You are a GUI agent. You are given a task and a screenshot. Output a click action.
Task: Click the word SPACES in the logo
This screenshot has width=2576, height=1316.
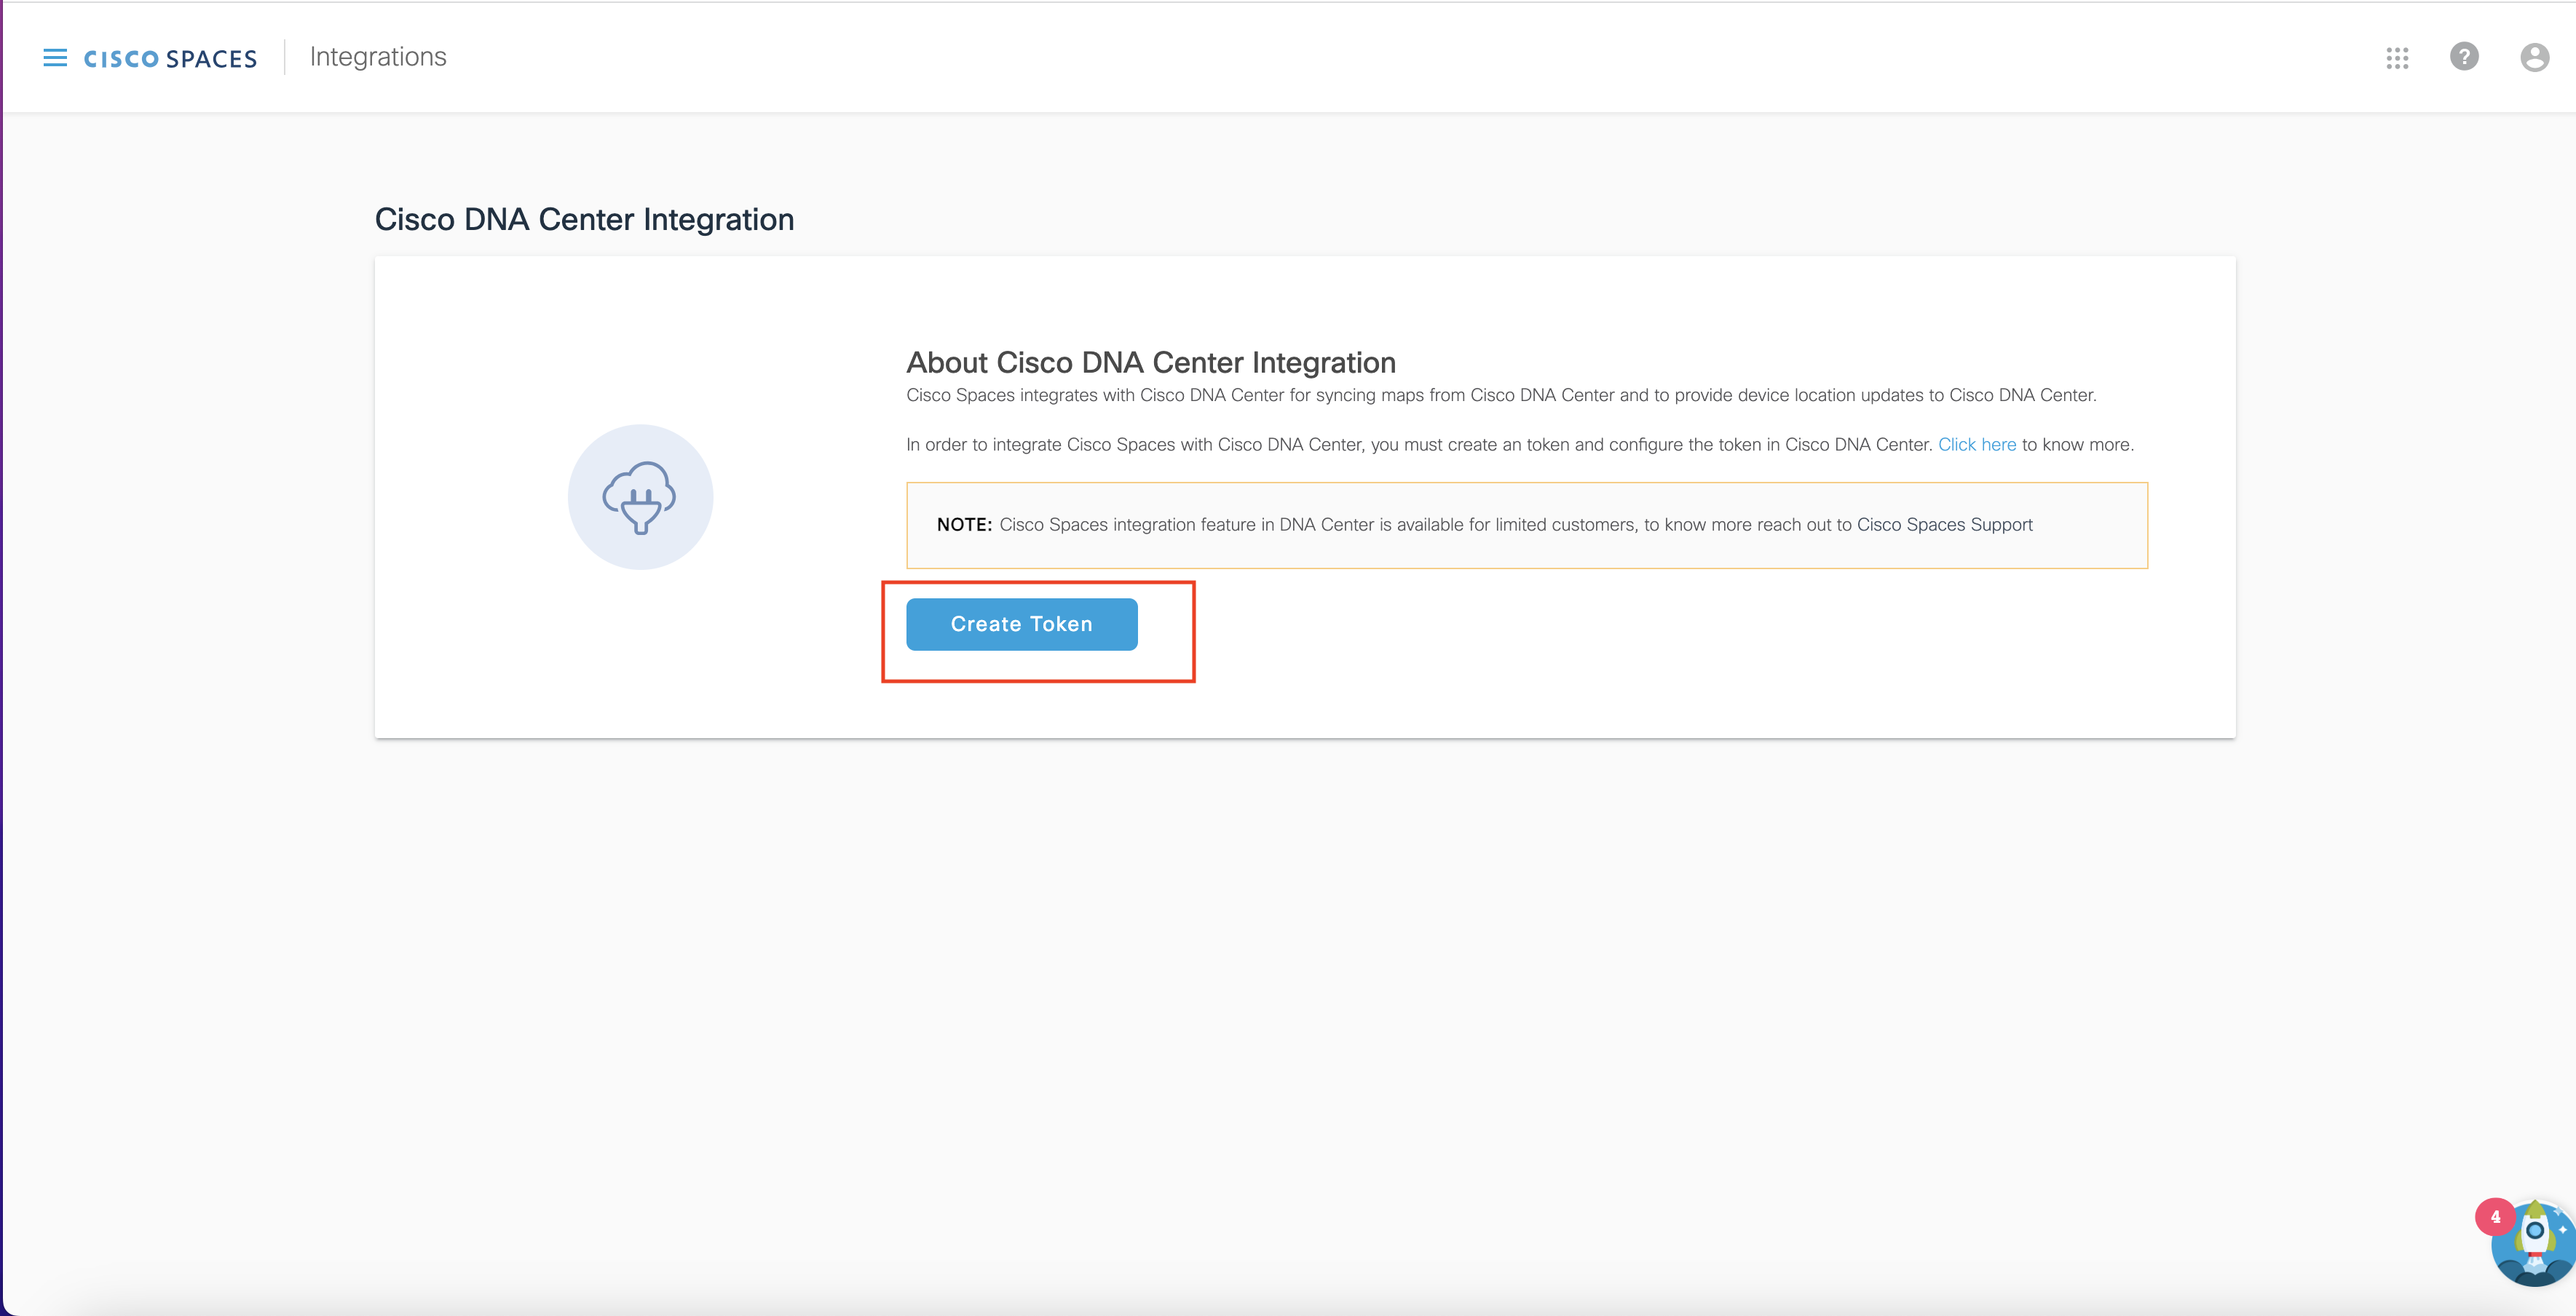click(x=212, y=60)
